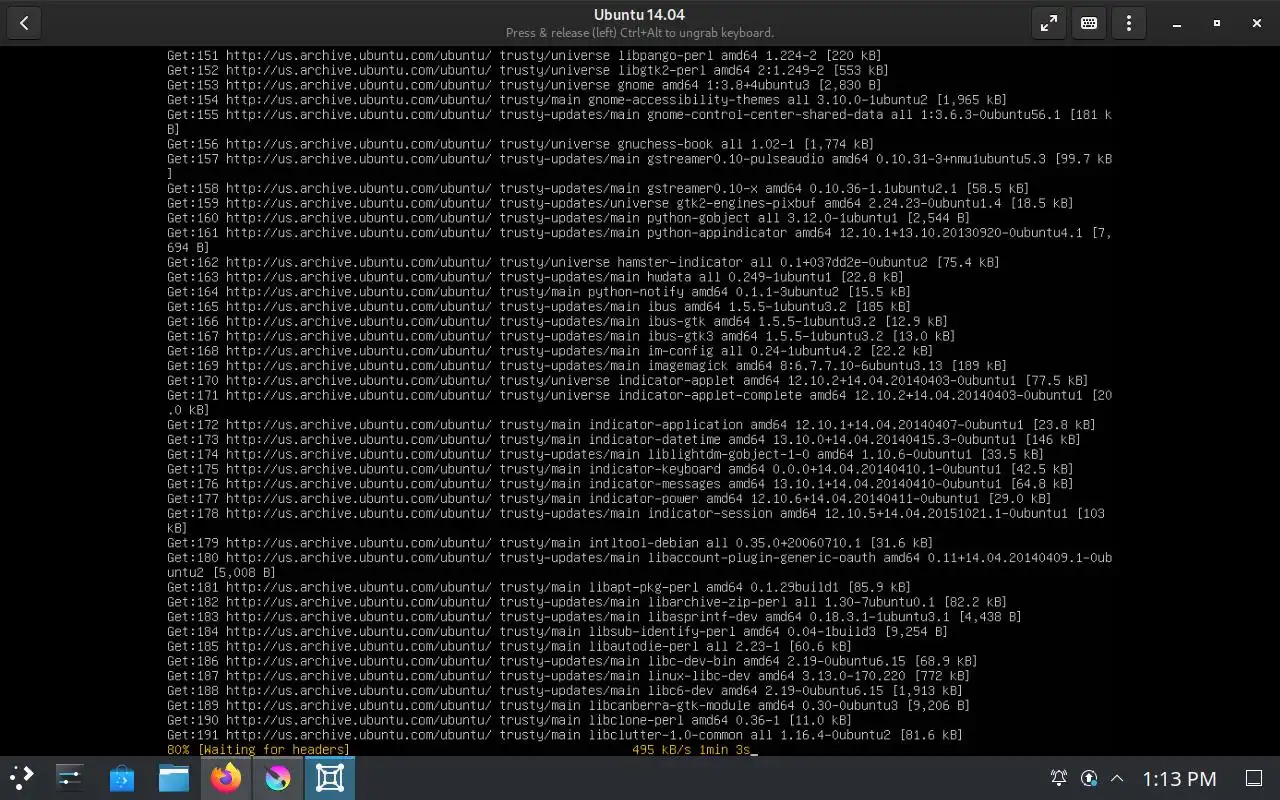Click the '495 kB/s 1min 3s' download rate
Viewport: 1280px width, 800px height.
pyautogui.click(x=691, y=750)
